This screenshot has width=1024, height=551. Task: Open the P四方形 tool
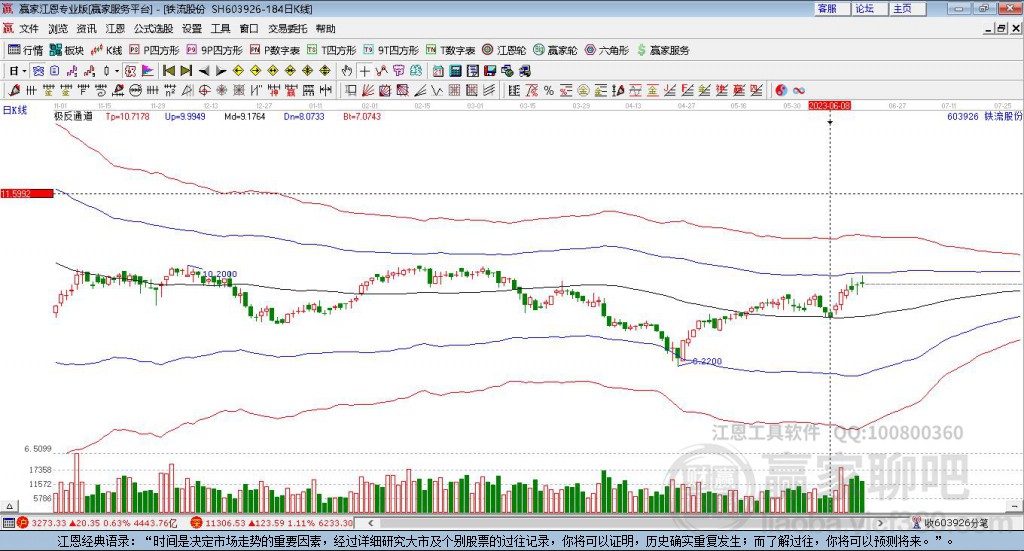pos(154,50)
